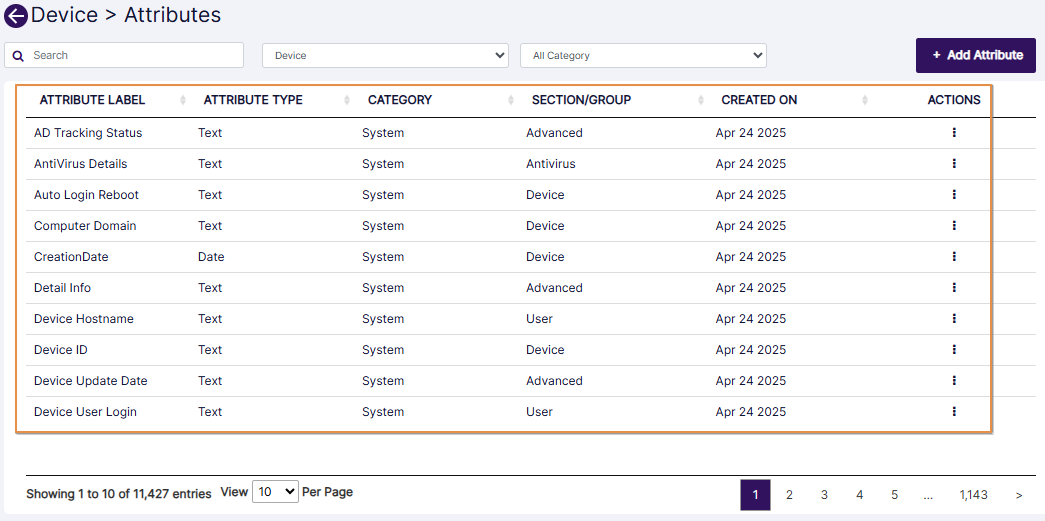Open actions menu for Auto Login Reboot
This screenshot has width=1045, height=521.
click(954, 195)
